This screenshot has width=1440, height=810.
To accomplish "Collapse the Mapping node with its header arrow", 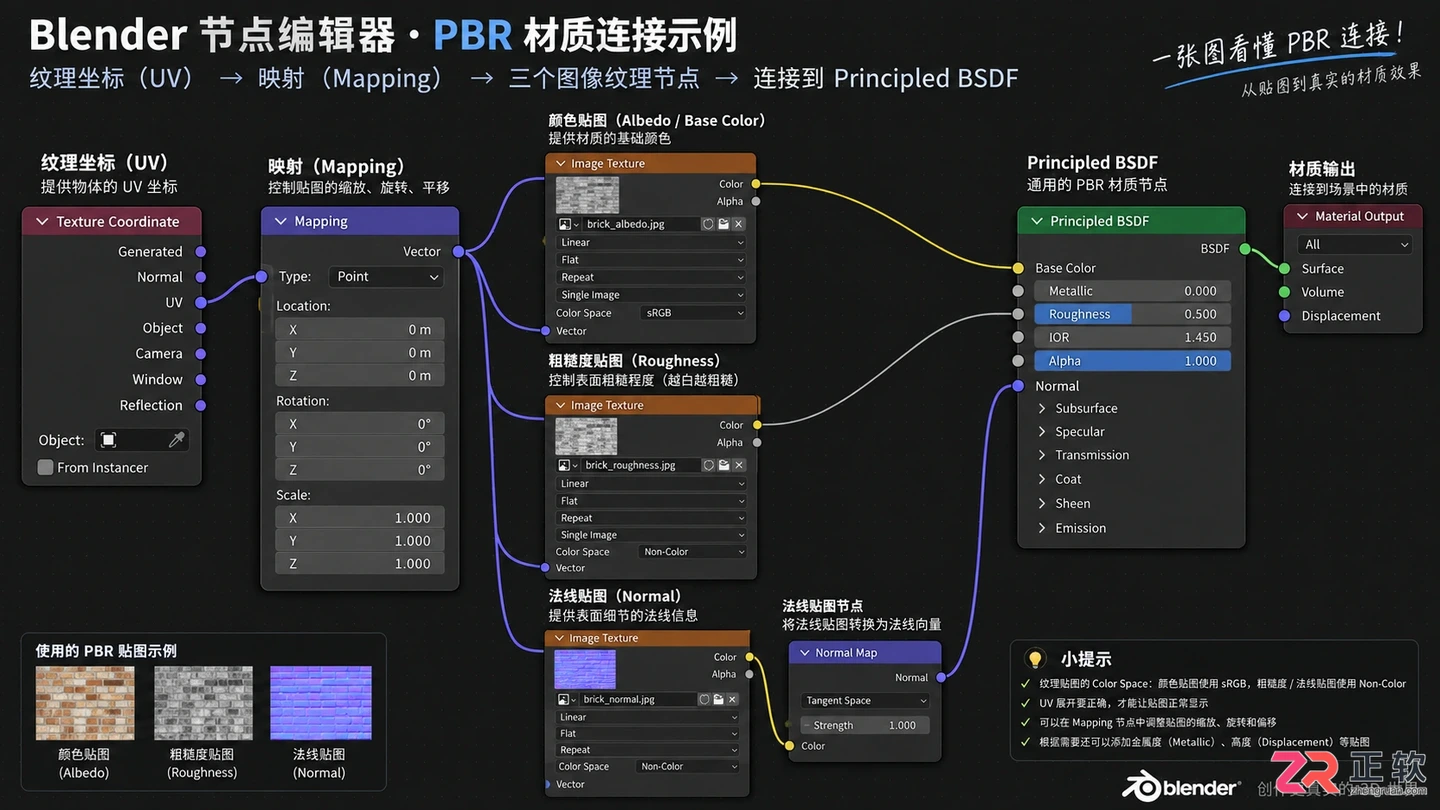I will pos(280,221).
